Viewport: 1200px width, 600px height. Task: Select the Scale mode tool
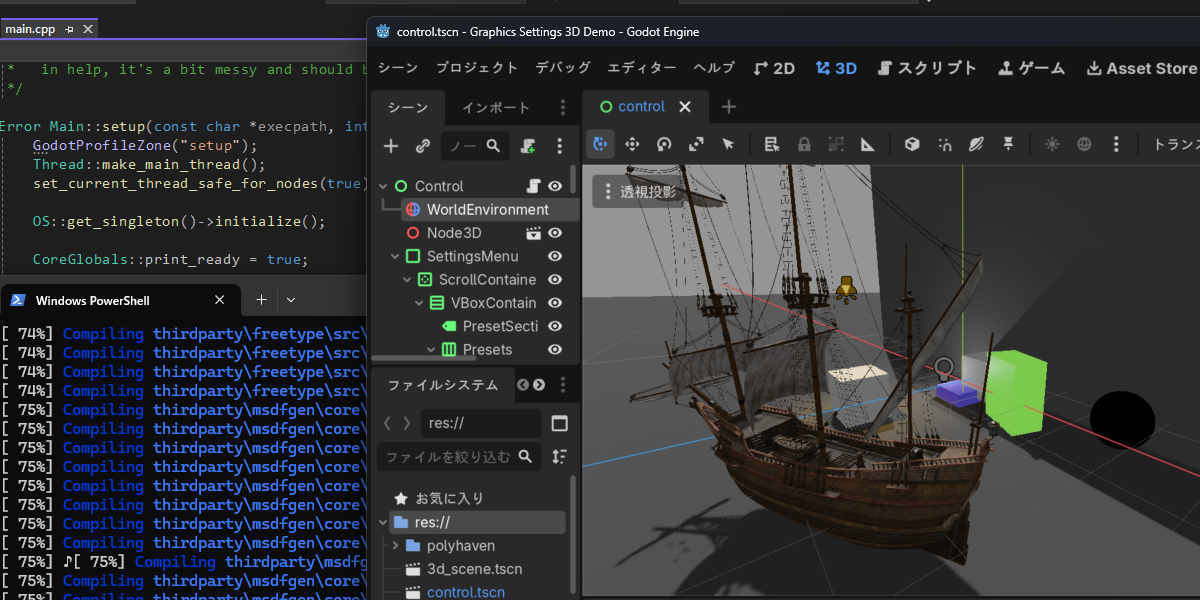[696, 144]
